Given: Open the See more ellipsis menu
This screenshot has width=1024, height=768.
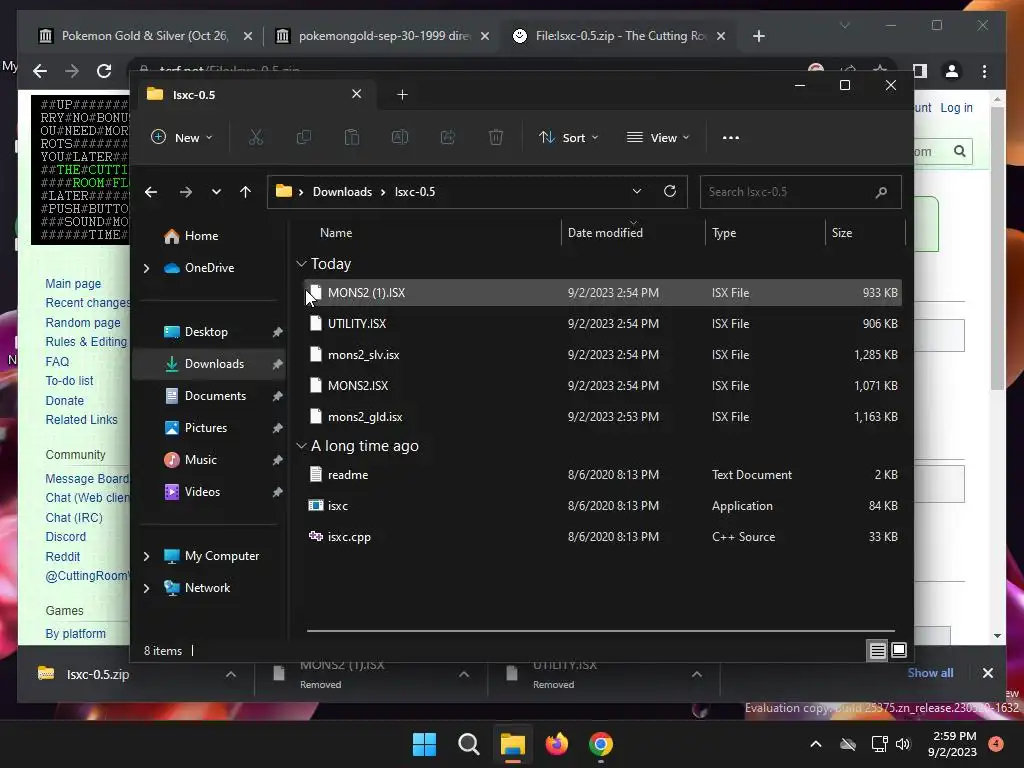Looking at the screenshot, I should [731, 137].
